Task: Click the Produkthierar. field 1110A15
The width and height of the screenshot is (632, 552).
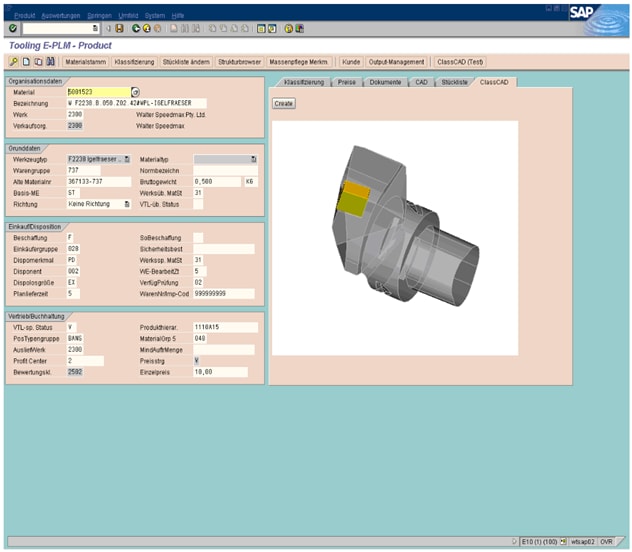Action: click(225, 327)
